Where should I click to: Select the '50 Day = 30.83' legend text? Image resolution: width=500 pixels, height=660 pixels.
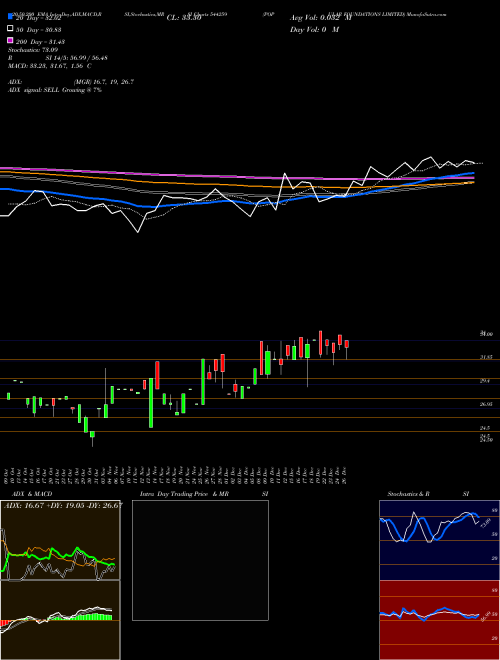(39, 30)
